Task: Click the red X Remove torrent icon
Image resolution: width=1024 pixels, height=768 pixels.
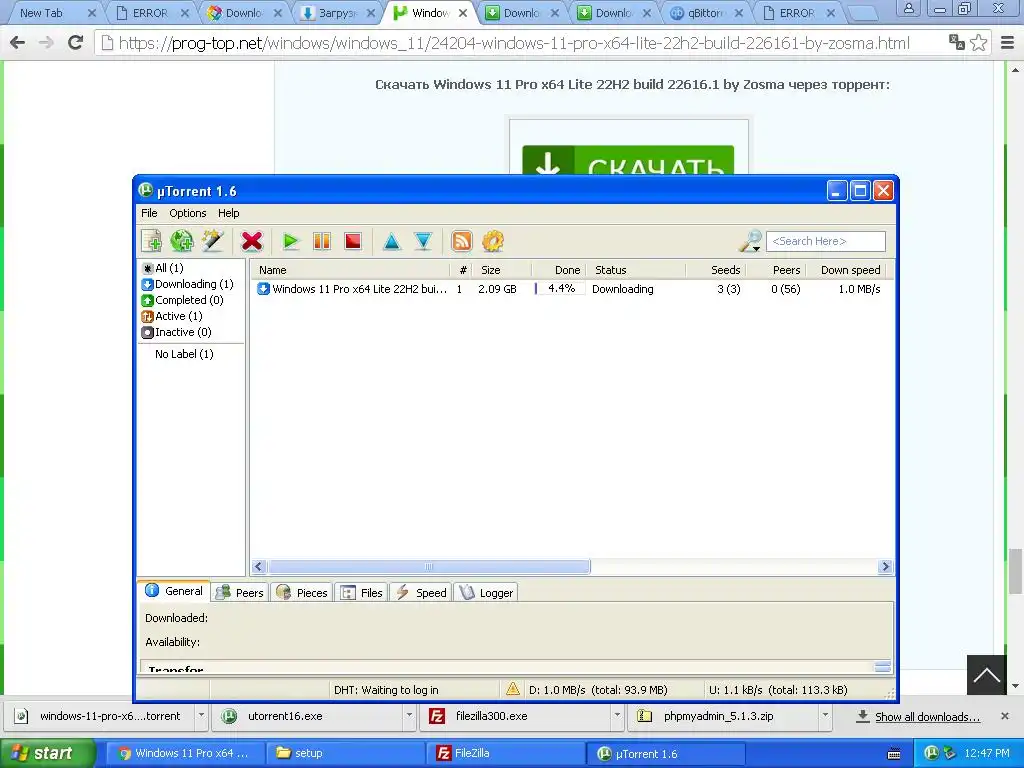Action: point(251,241)
